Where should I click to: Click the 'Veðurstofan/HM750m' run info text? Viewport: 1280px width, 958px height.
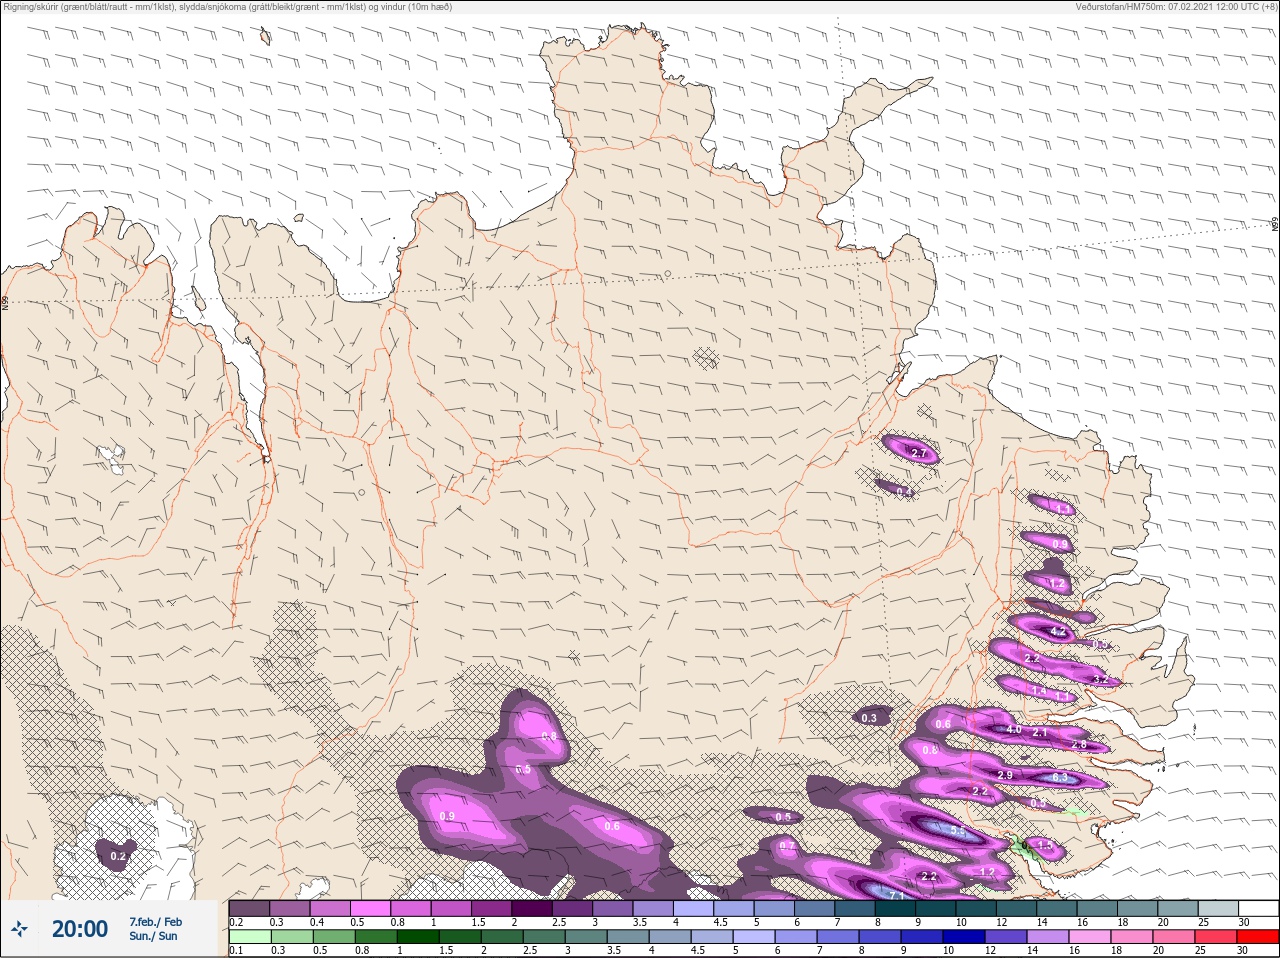coord(1175,7)
